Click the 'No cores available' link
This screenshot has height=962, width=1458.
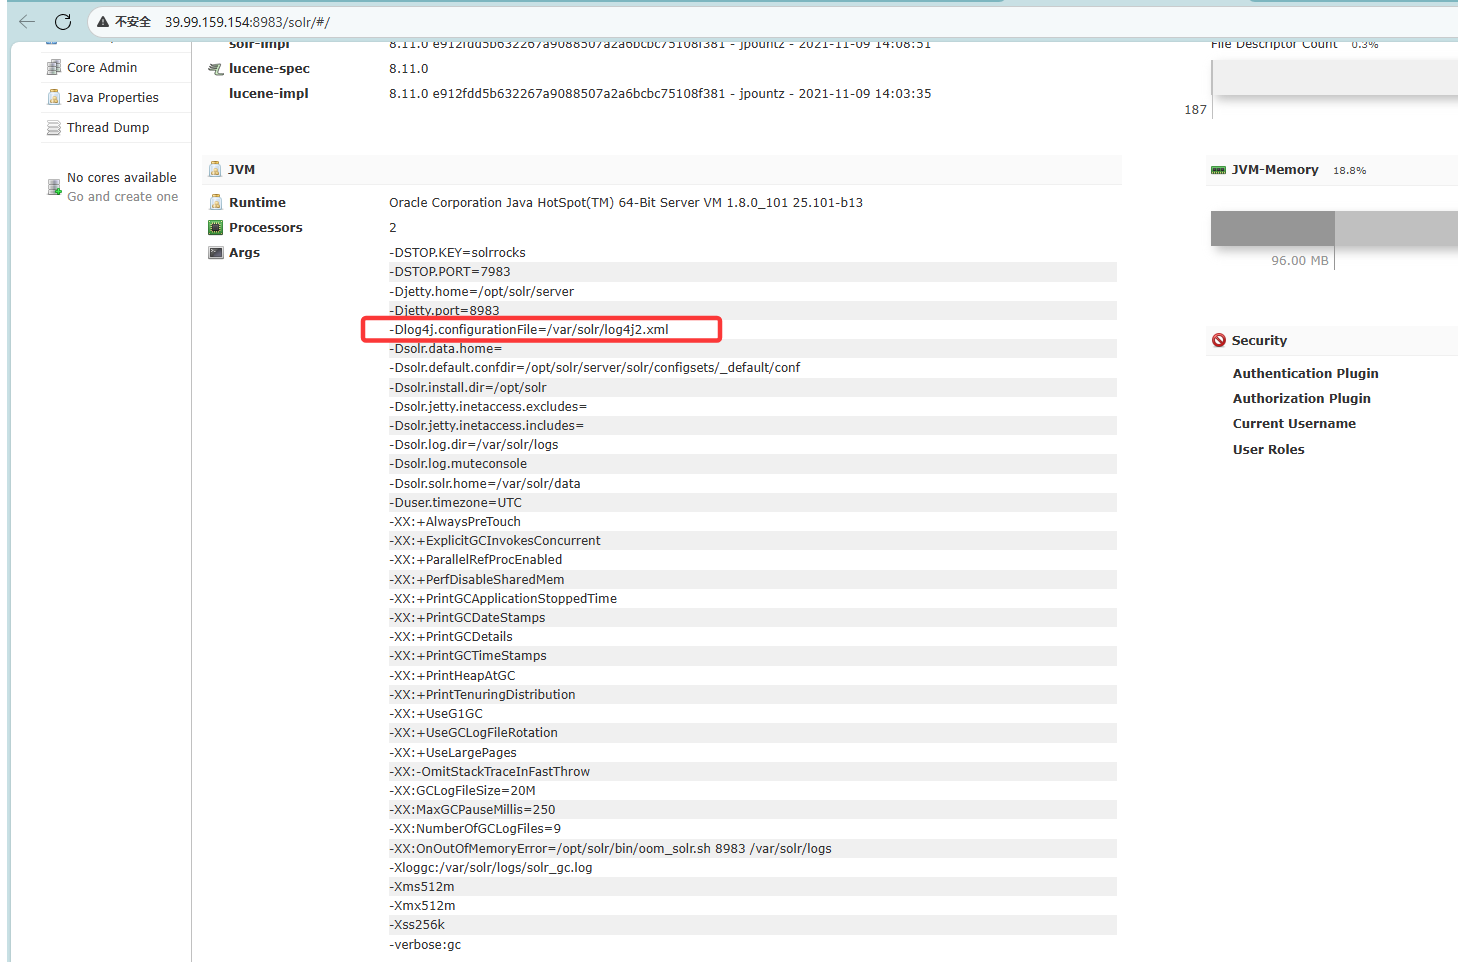click(121, 177)
